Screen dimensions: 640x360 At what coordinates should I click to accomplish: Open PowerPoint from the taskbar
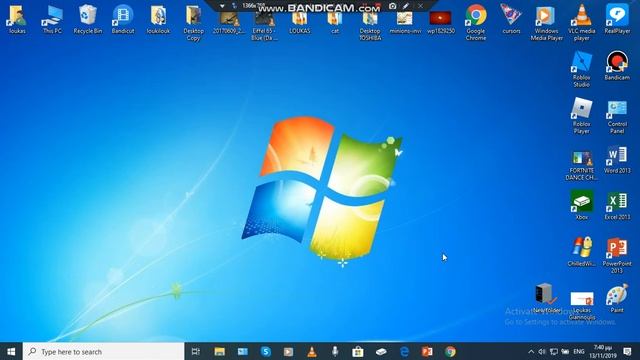[x=427, y=351]
